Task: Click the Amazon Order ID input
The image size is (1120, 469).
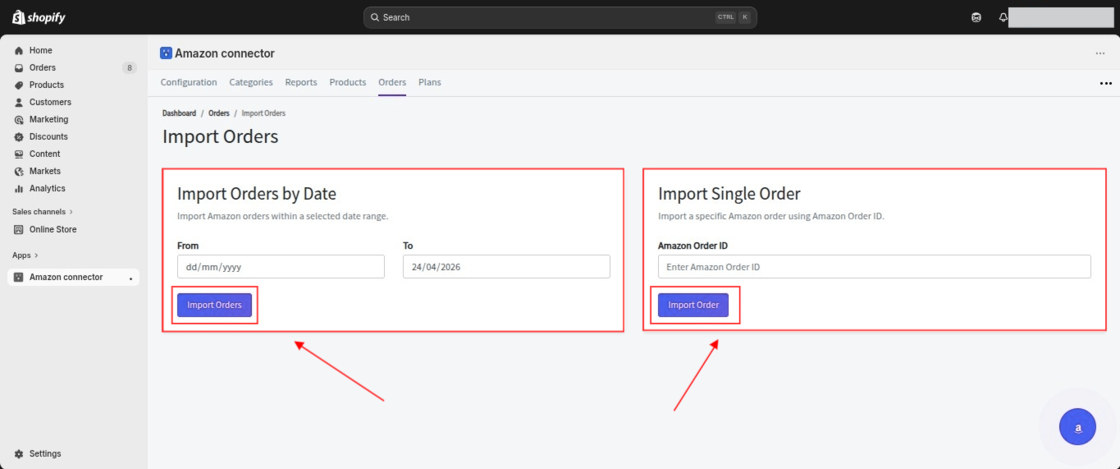Action: click(x=874, y=267)
